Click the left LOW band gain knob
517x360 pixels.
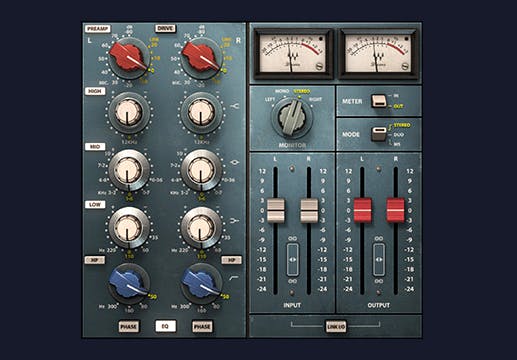pyautogui.click(x=129, y=227)
